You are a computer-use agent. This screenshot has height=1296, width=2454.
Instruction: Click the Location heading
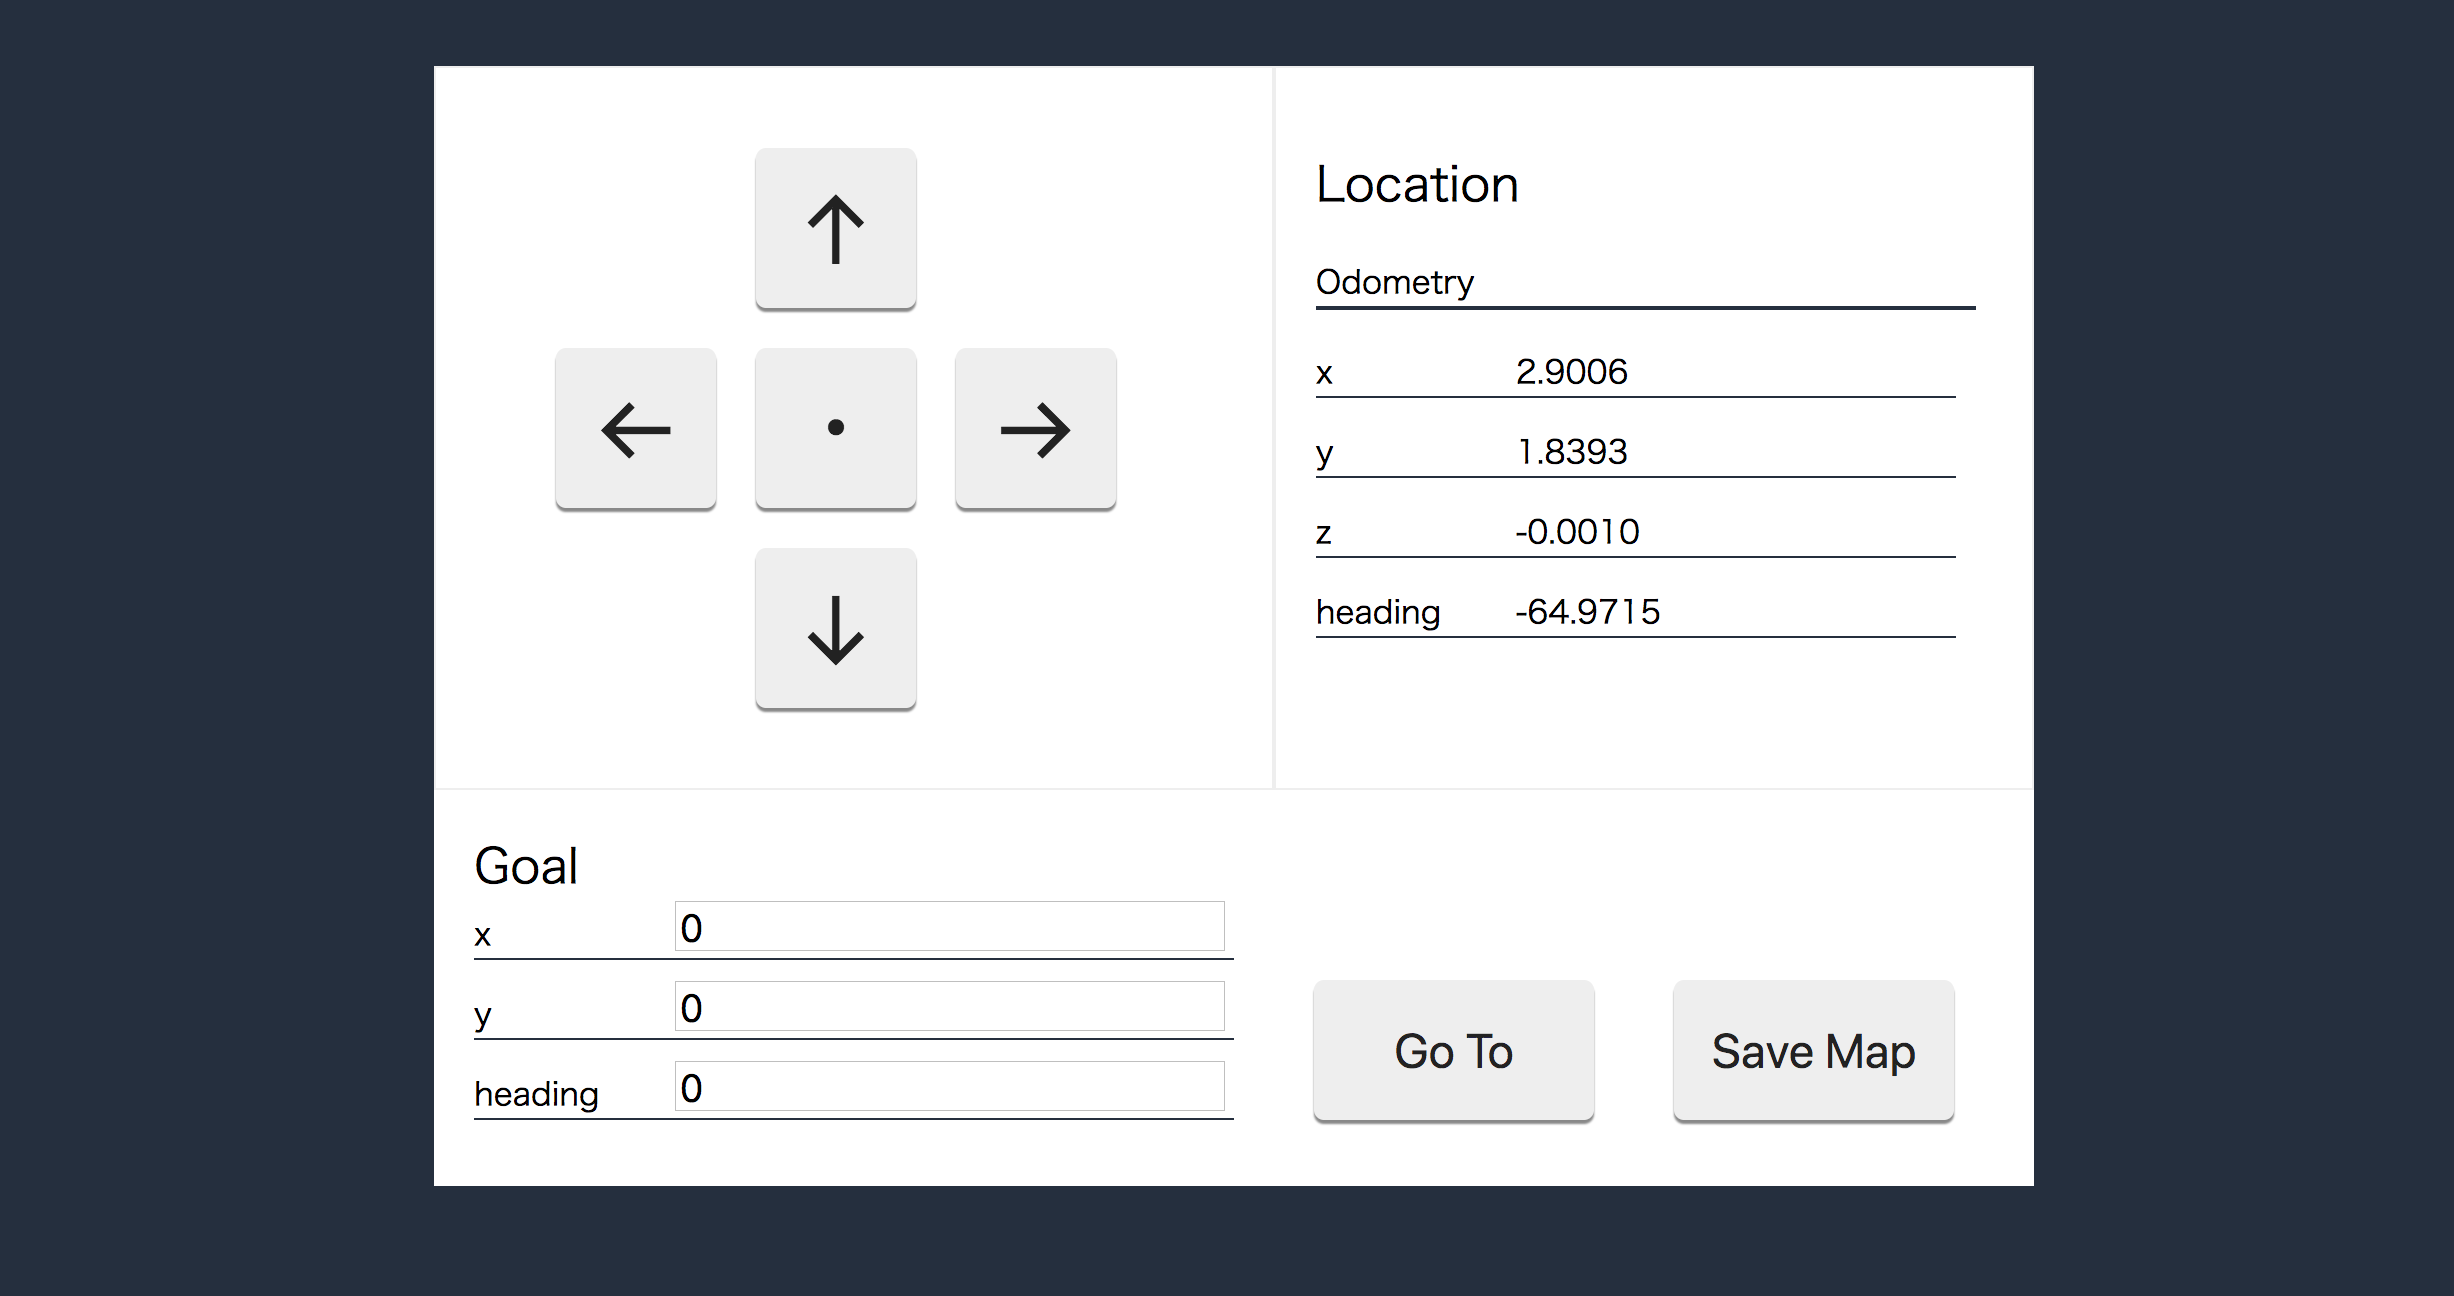coord(1417,184)
